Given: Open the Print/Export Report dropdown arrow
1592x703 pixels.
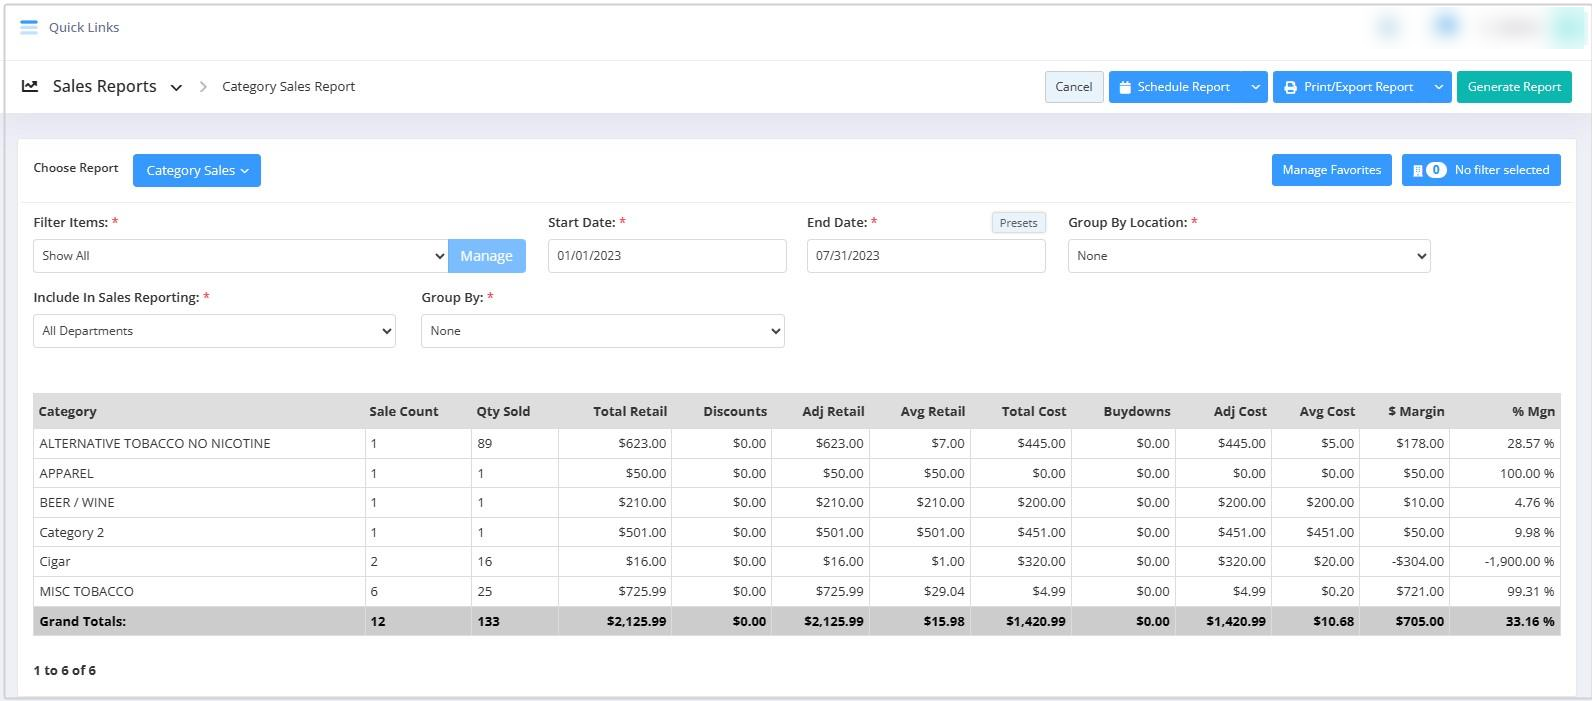Looking at the screenshot, I should 1438,87.
